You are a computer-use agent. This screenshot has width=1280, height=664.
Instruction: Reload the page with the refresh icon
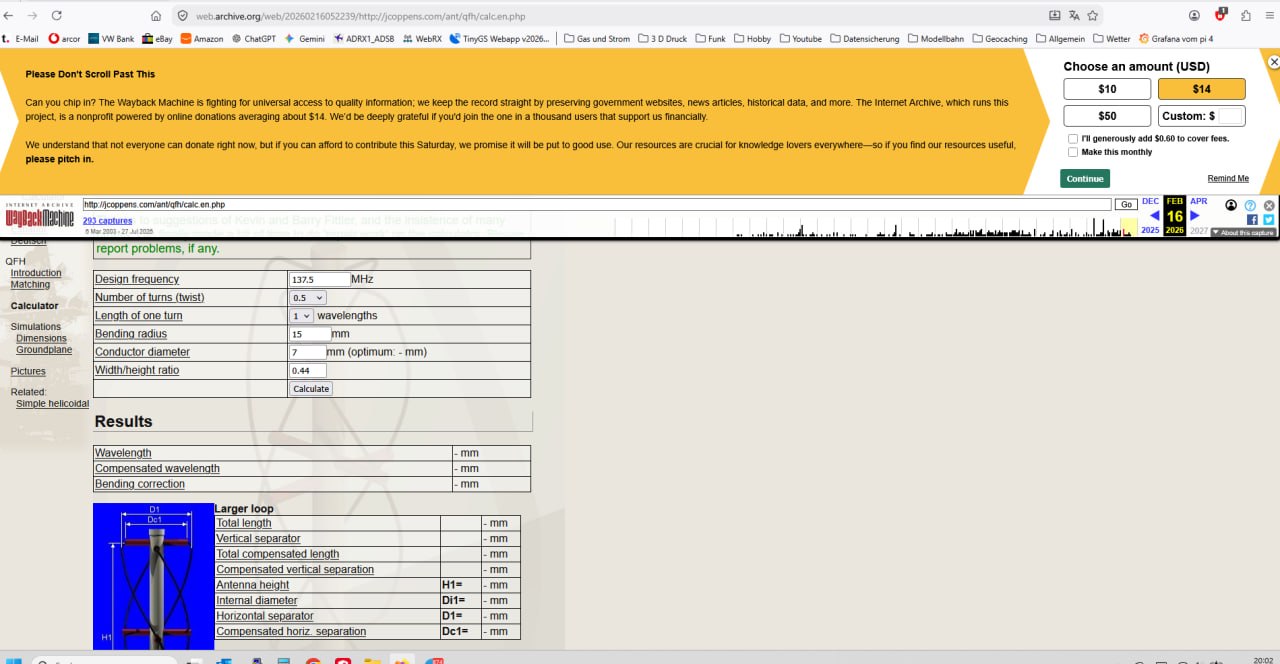[56, 16]
